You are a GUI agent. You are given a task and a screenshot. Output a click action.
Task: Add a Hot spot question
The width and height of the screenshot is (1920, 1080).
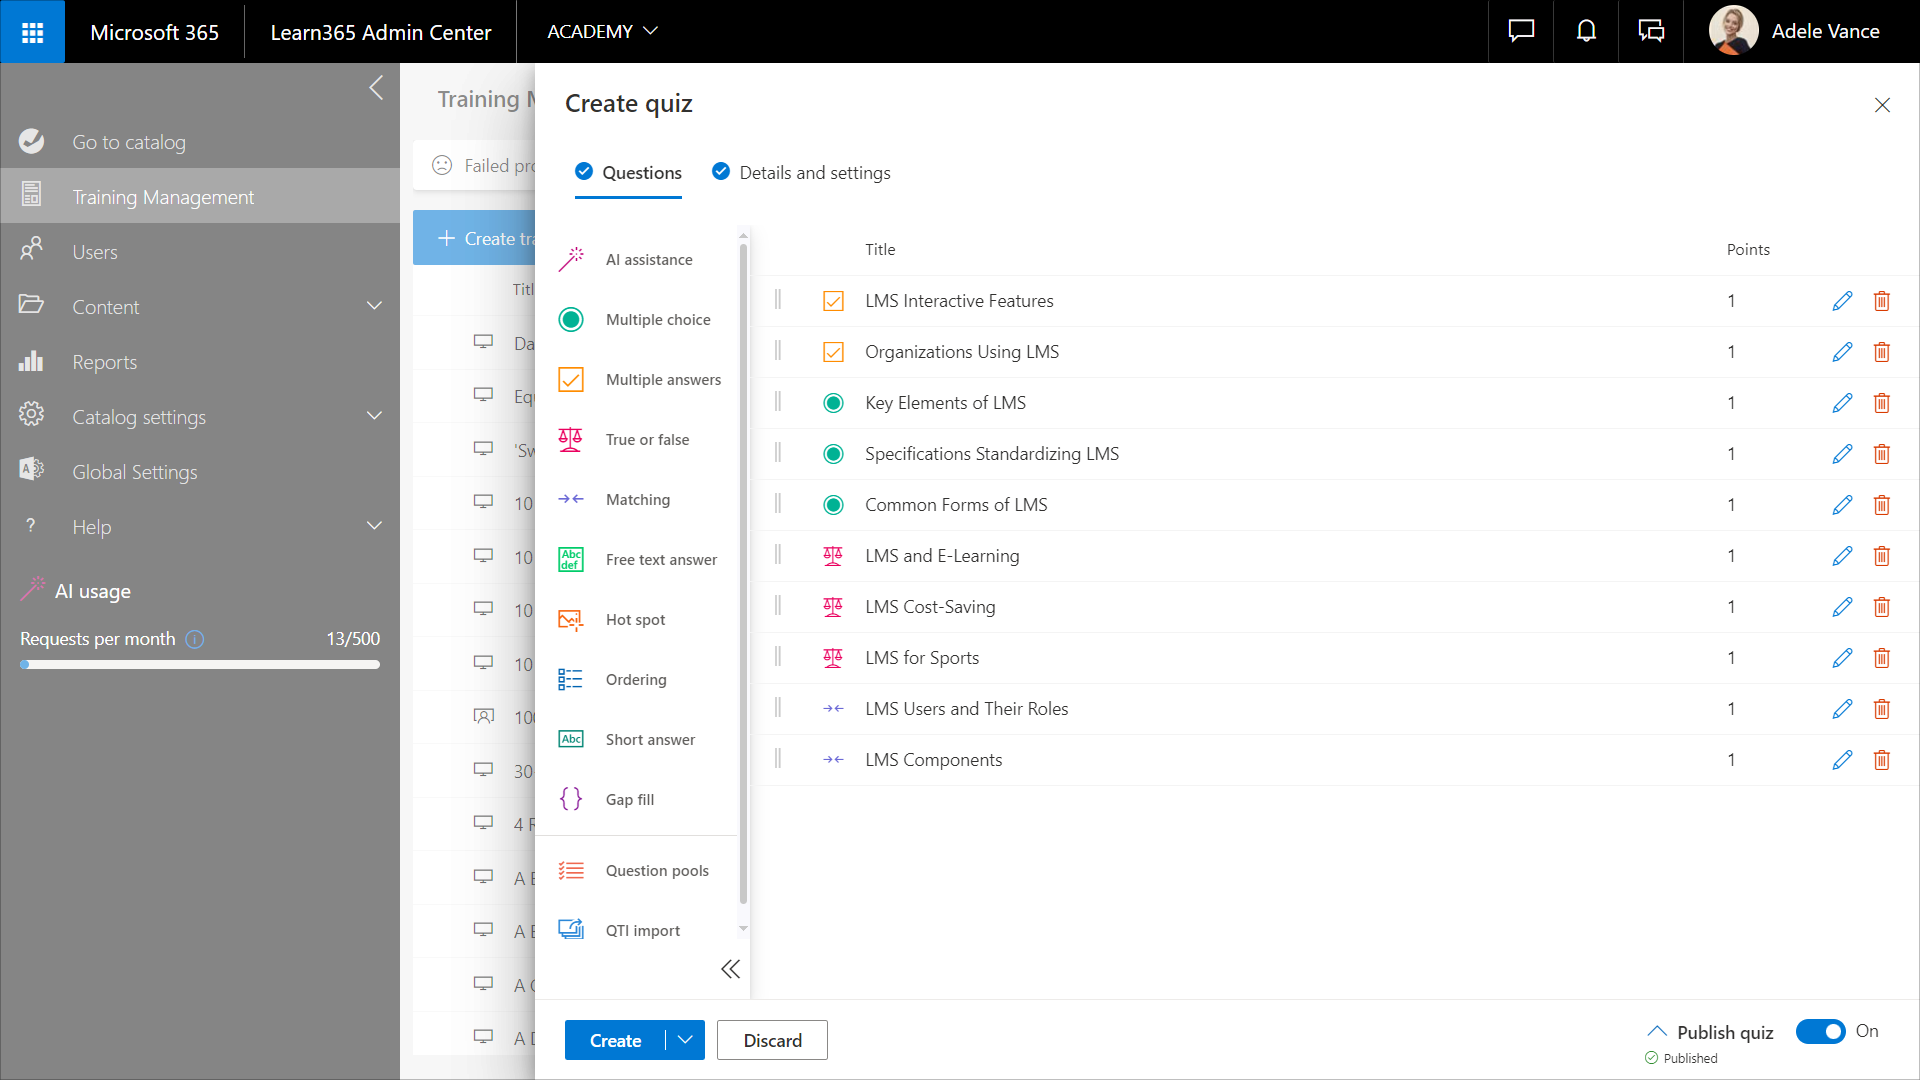(x=635, y=620)
